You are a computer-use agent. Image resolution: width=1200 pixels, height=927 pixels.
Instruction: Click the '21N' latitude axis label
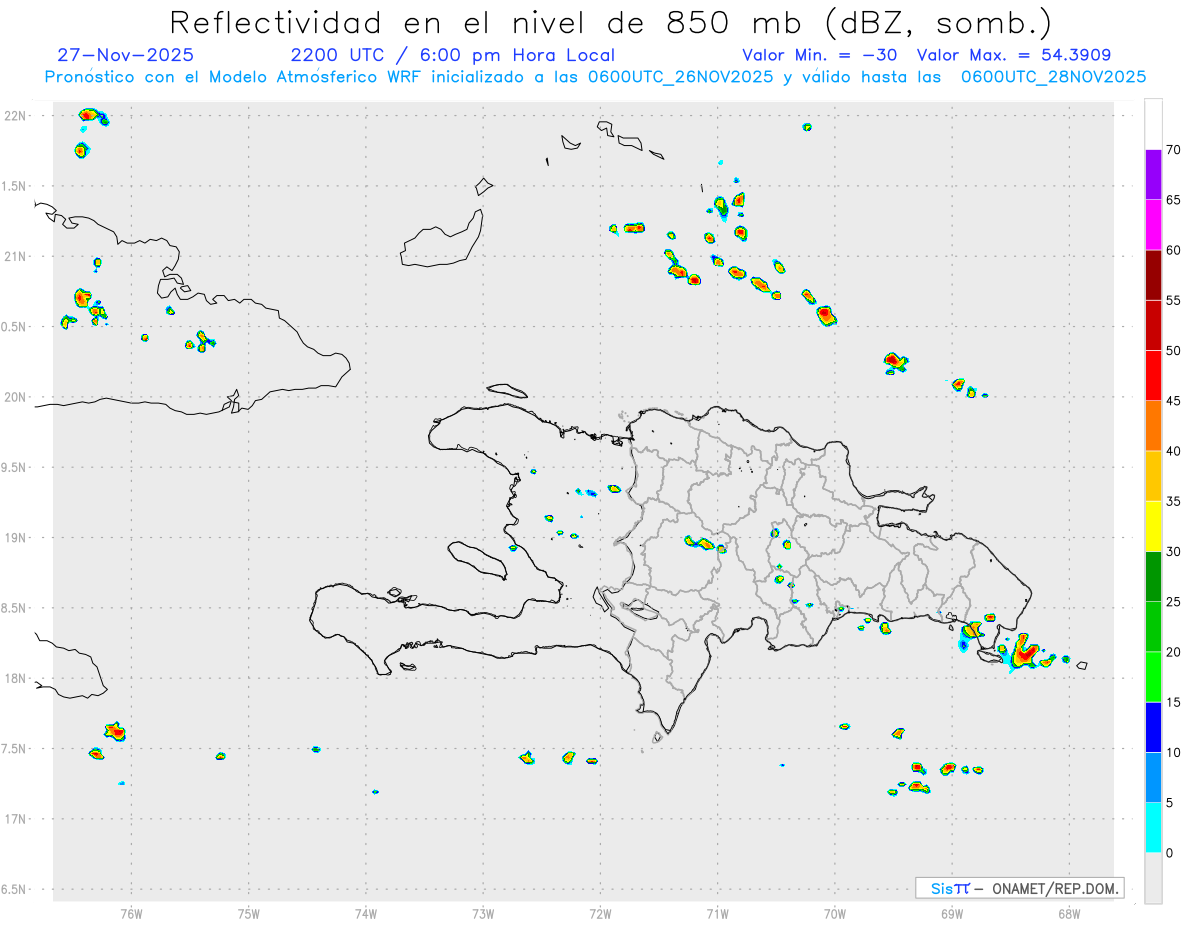tap(15, 257)
